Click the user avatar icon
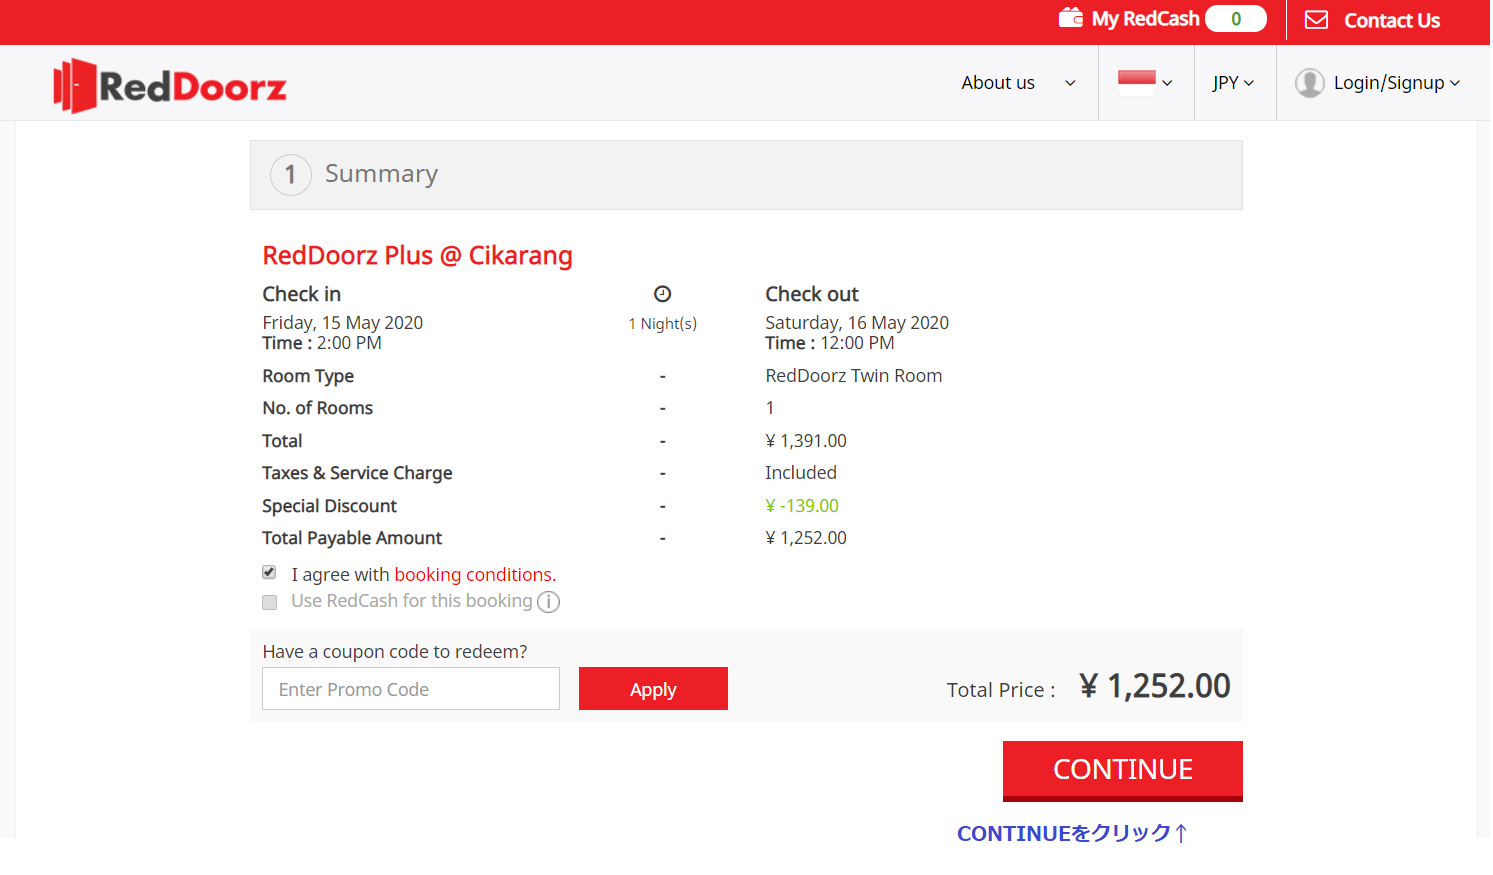This screenshot has width=1493, height=875. pos(1310,83)
